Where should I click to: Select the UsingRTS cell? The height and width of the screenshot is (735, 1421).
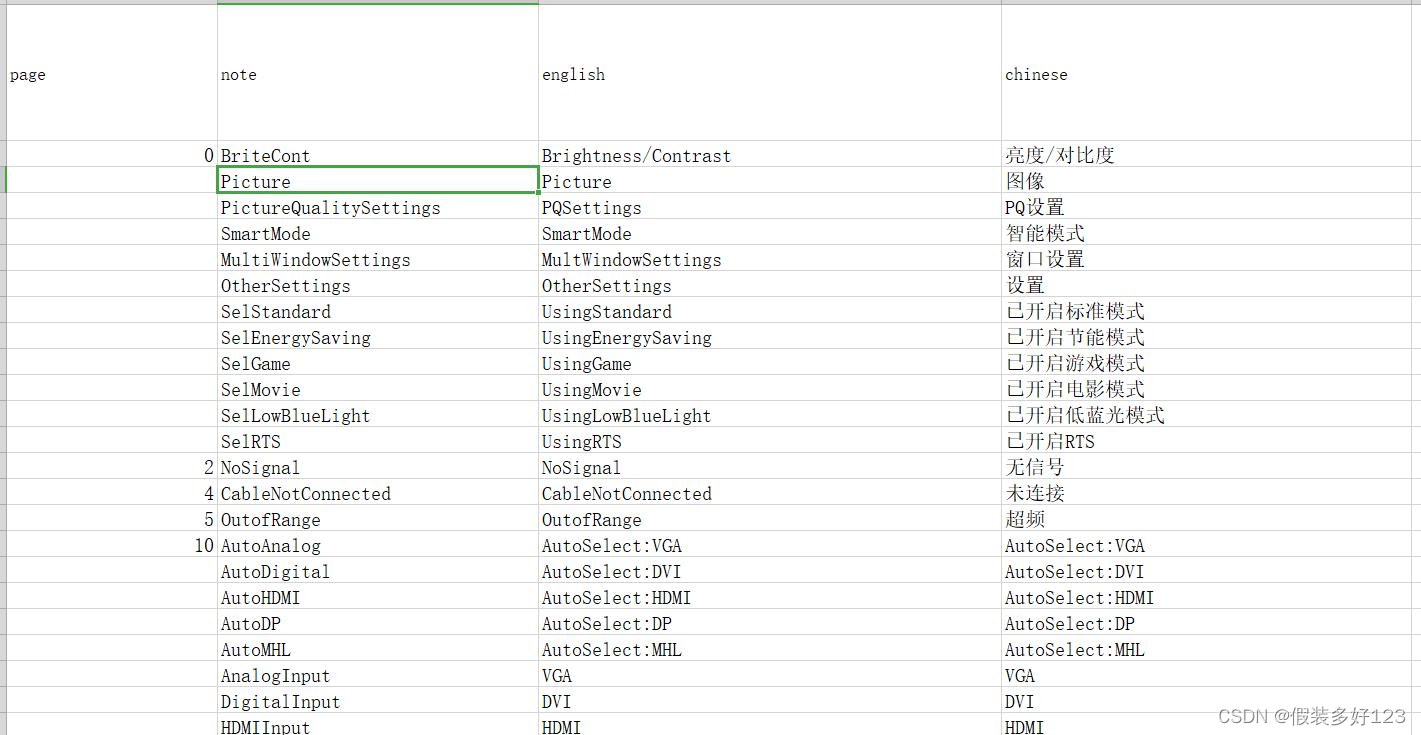pos(770,441)
